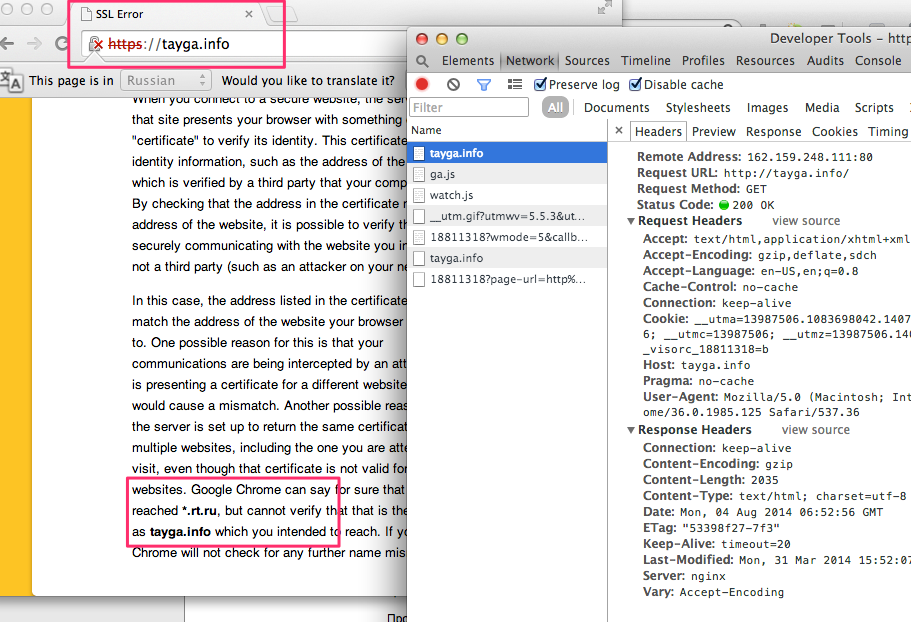This screenshot has height=622, width=911.
Task: Click the Server value nginx
Action: tap(708, 576)
